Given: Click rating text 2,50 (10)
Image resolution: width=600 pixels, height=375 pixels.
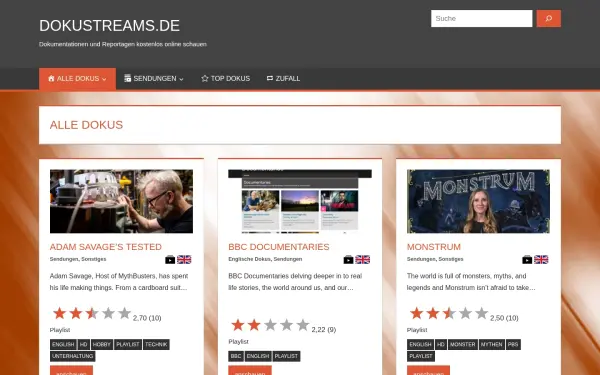Looking at the screenshot, I should [504, 318].
